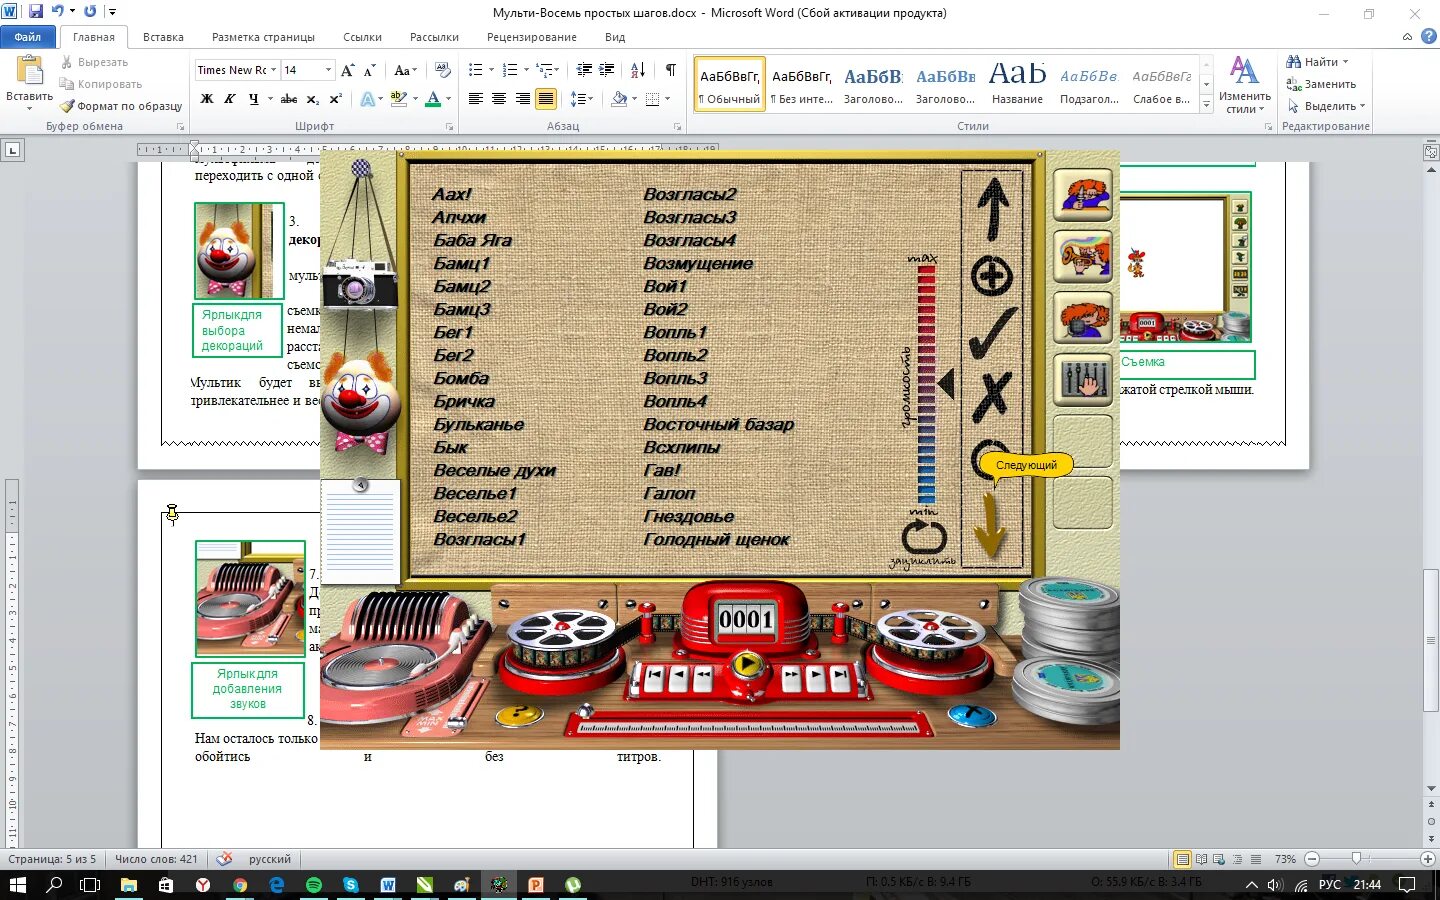Open the bullet list dropdown arrow
1440x900 pixels.
click(491, 70)
